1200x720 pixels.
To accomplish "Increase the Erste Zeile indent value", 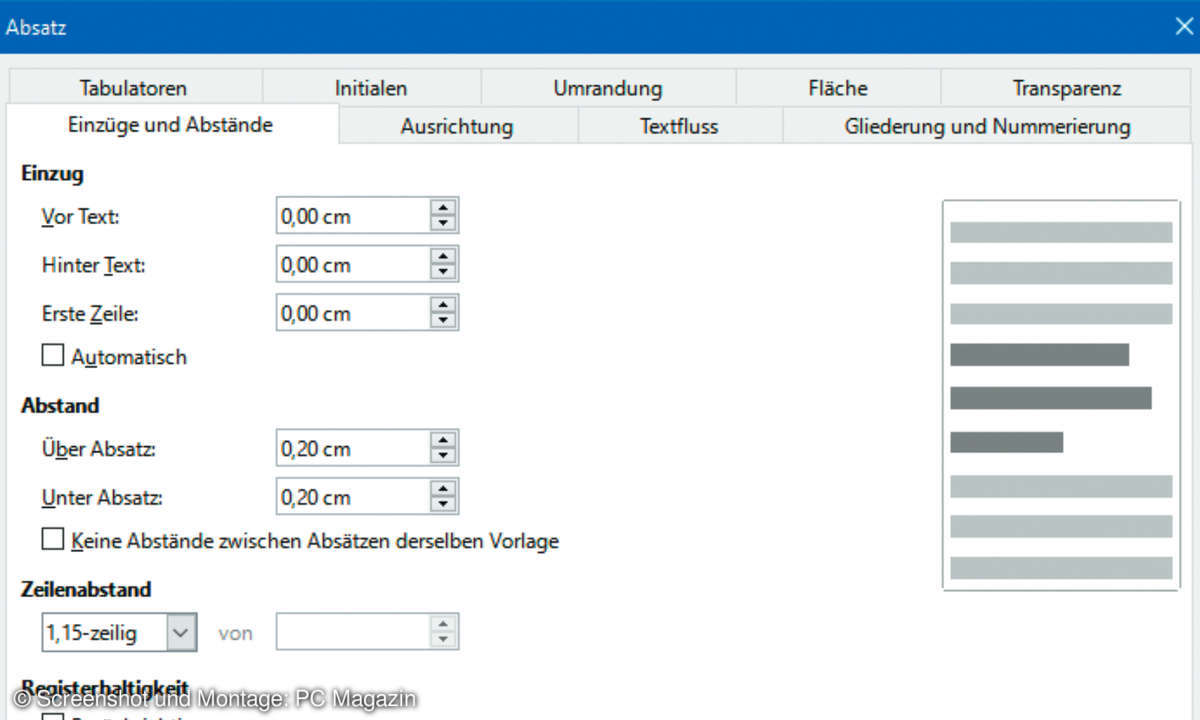I will (x=443, y=305).
